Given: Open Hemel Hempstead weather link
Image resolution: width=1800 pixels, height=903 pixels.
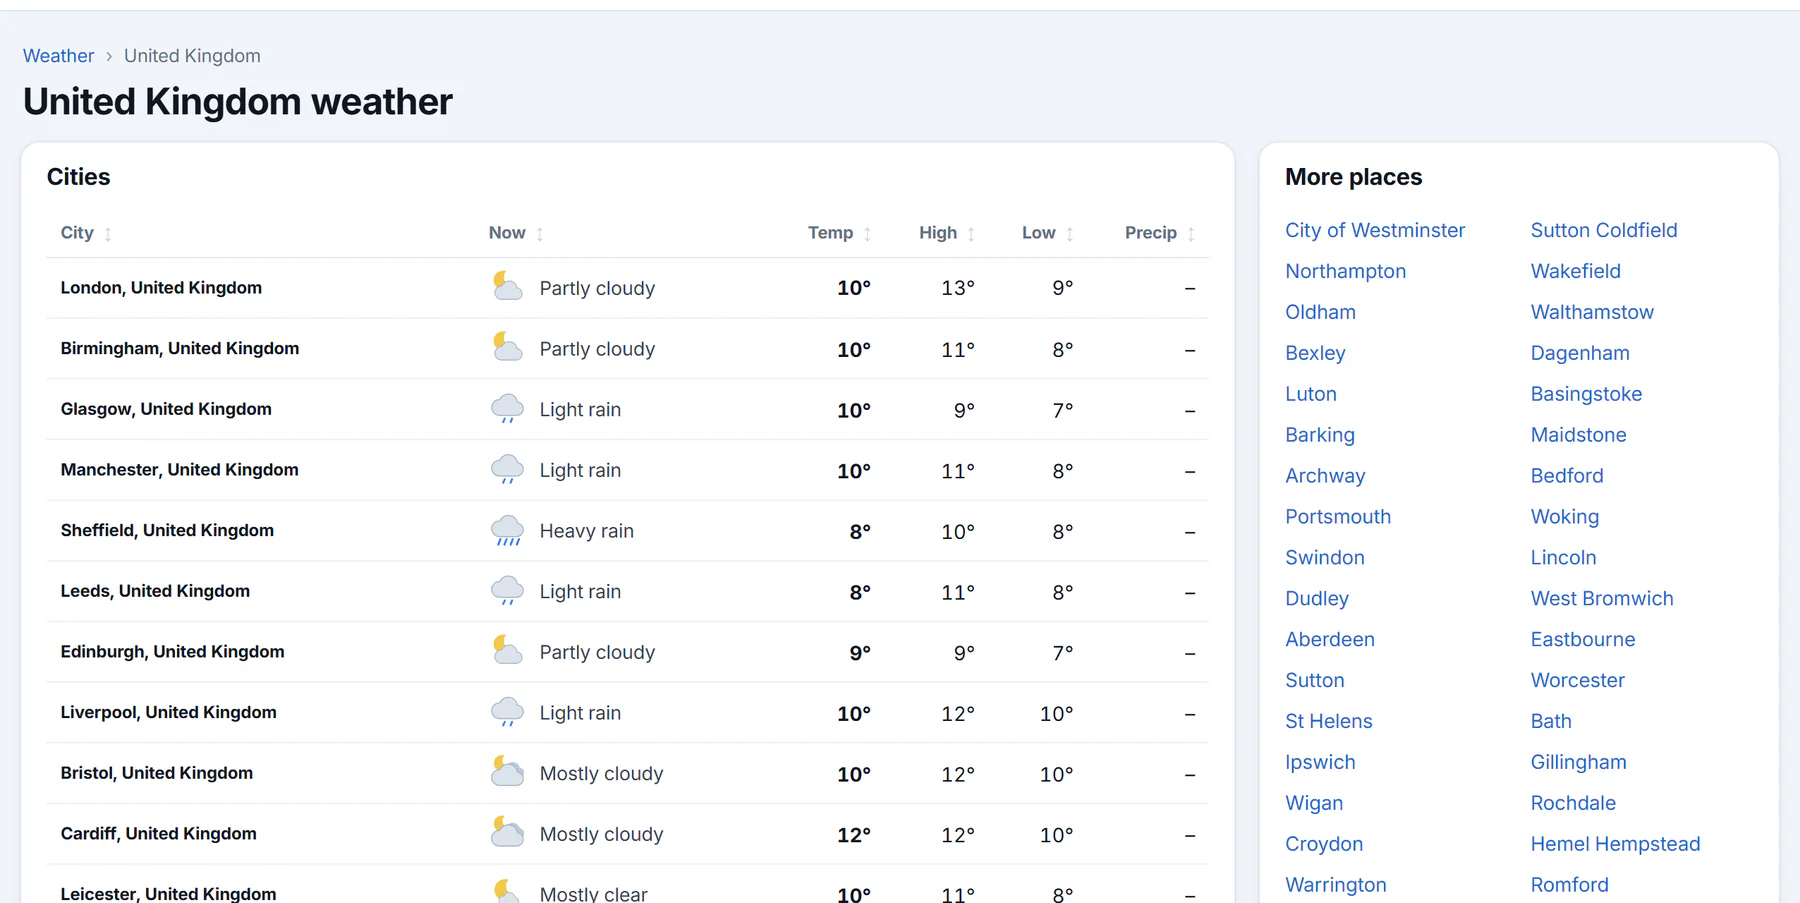Looking at the screenshot, I should (1615, 844).
